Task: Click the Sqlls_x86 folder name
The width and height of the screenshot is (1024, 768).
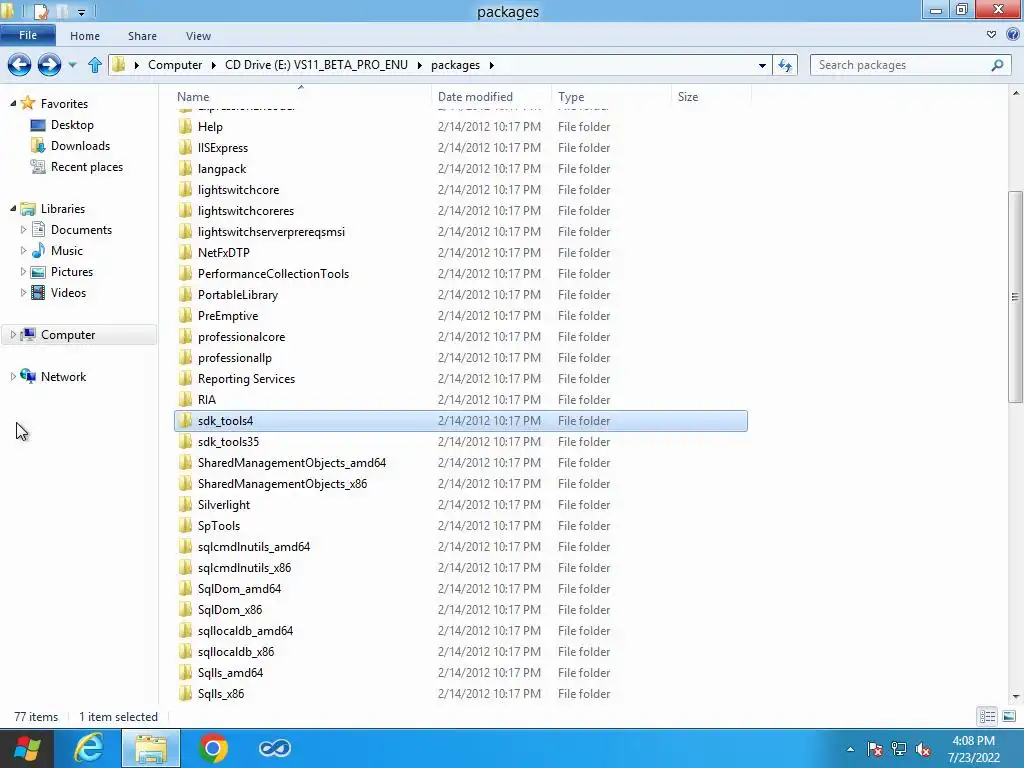Action: [221, 694]
